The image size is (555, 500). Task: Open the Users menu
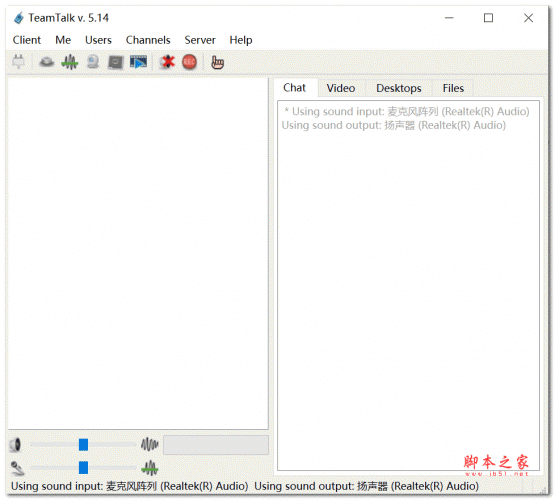98,40
